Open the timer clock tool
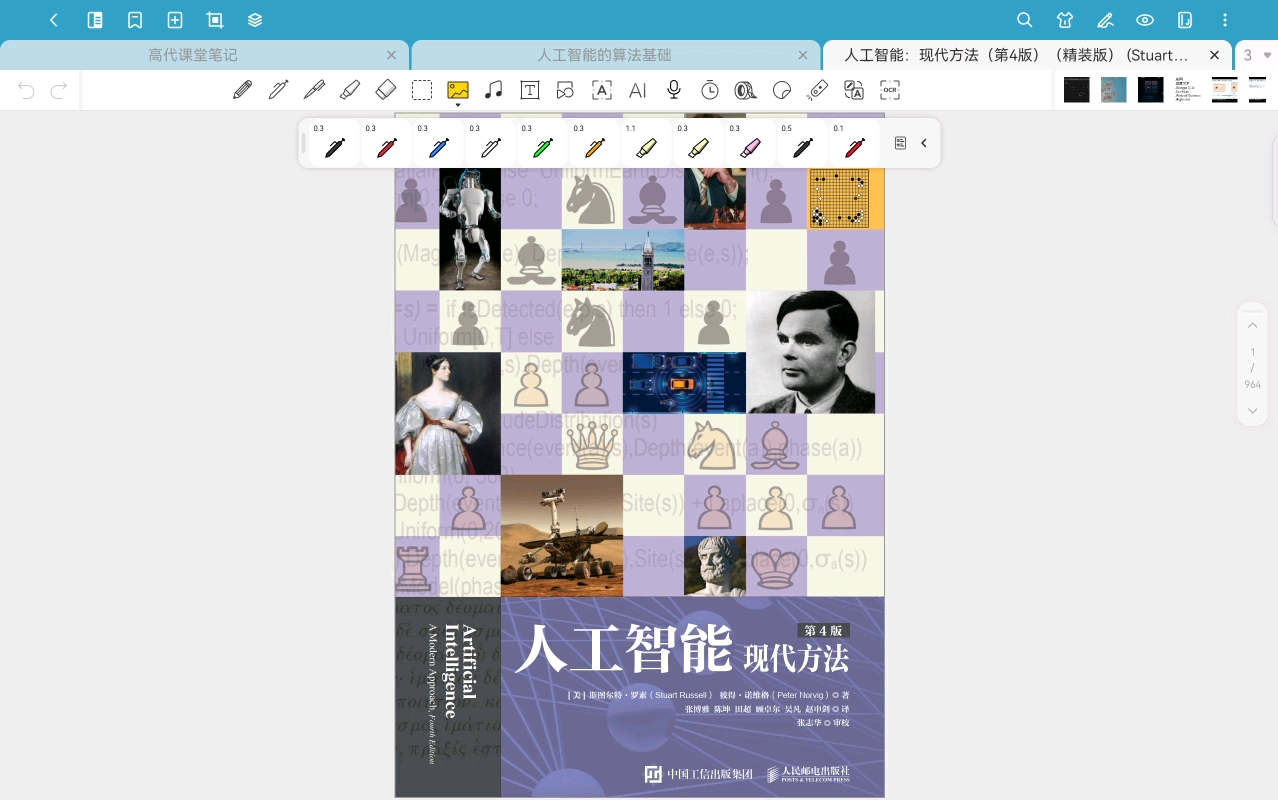1278x800 pixels. click(710, 90)
